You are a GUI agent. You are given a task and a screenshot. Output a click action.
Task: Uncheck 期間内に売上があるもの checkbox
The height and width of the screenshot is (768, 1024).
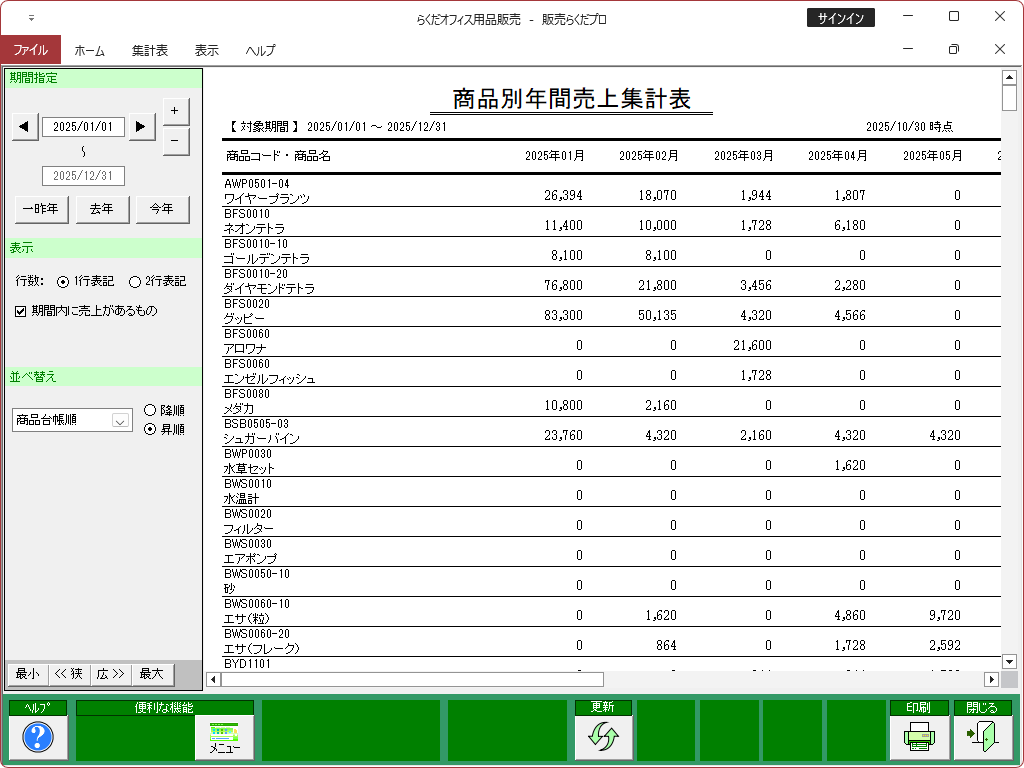20,311
